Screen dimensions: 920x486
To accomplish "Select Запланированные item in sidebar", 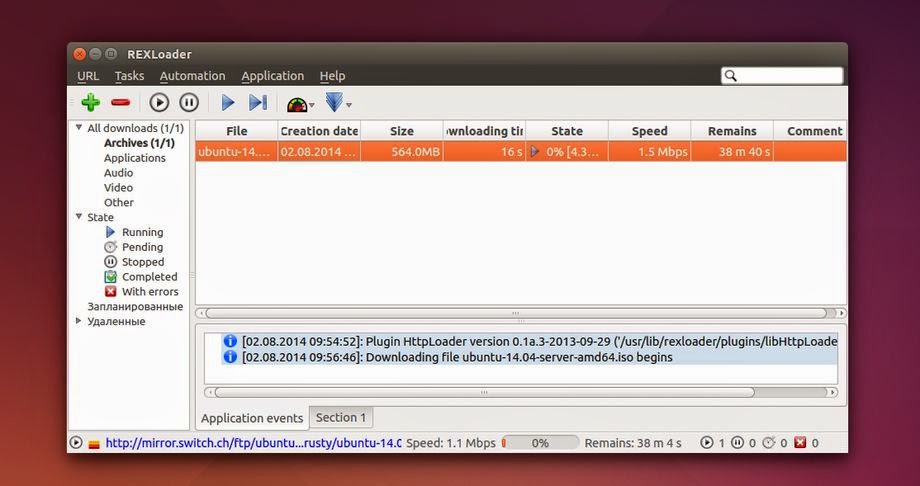I will pos(135,306).
